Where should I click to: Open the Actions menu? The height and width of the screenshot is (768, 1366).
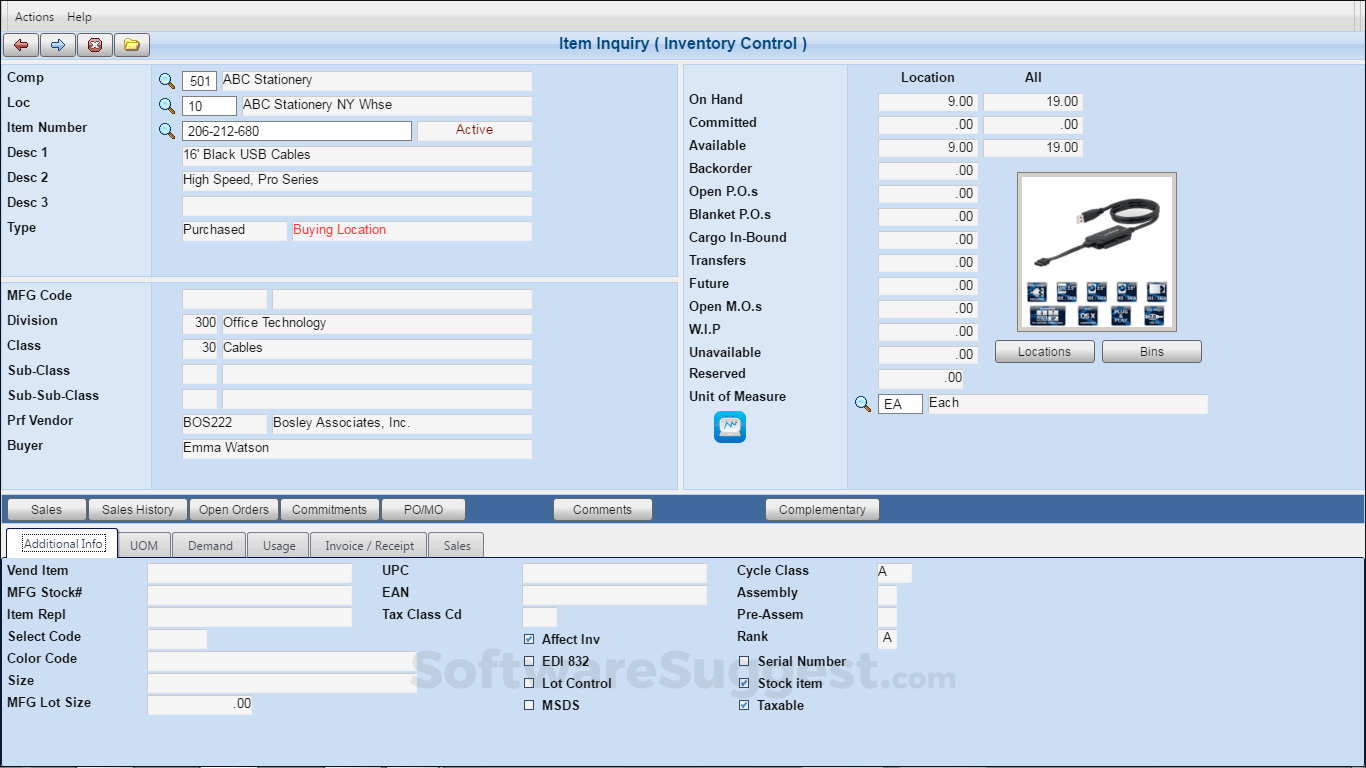(33, 16)
